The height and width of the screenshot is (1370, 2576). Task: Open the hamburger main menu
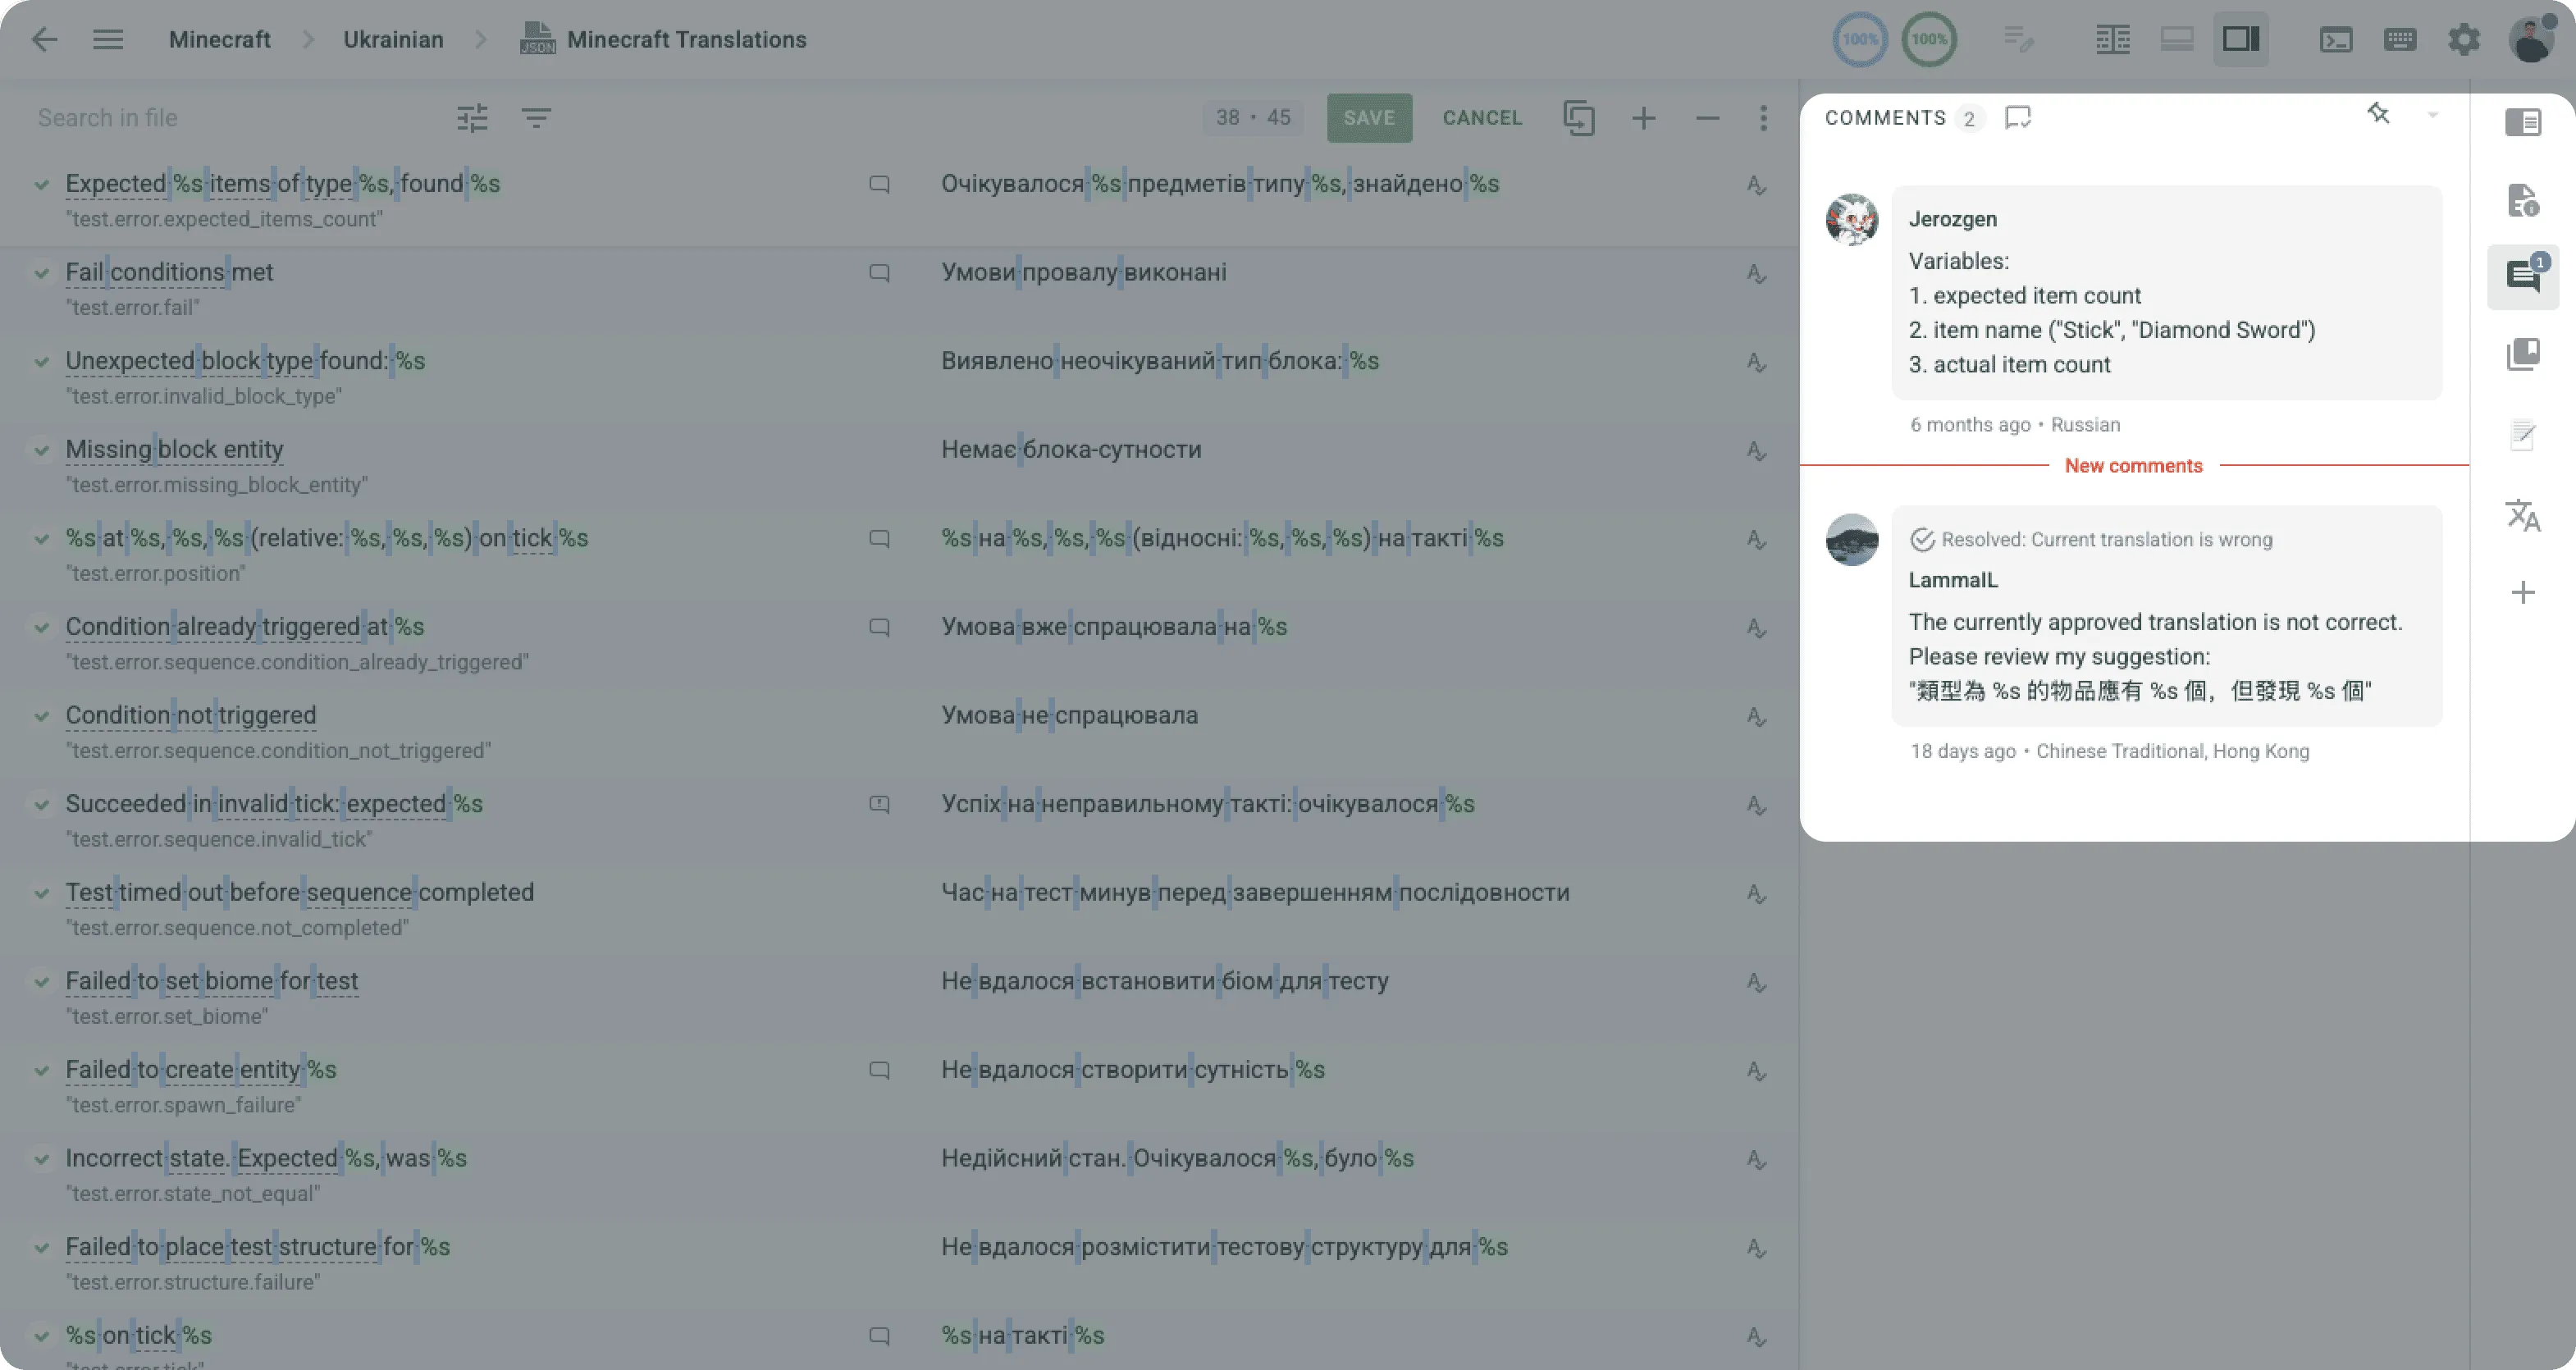[108, 40]
